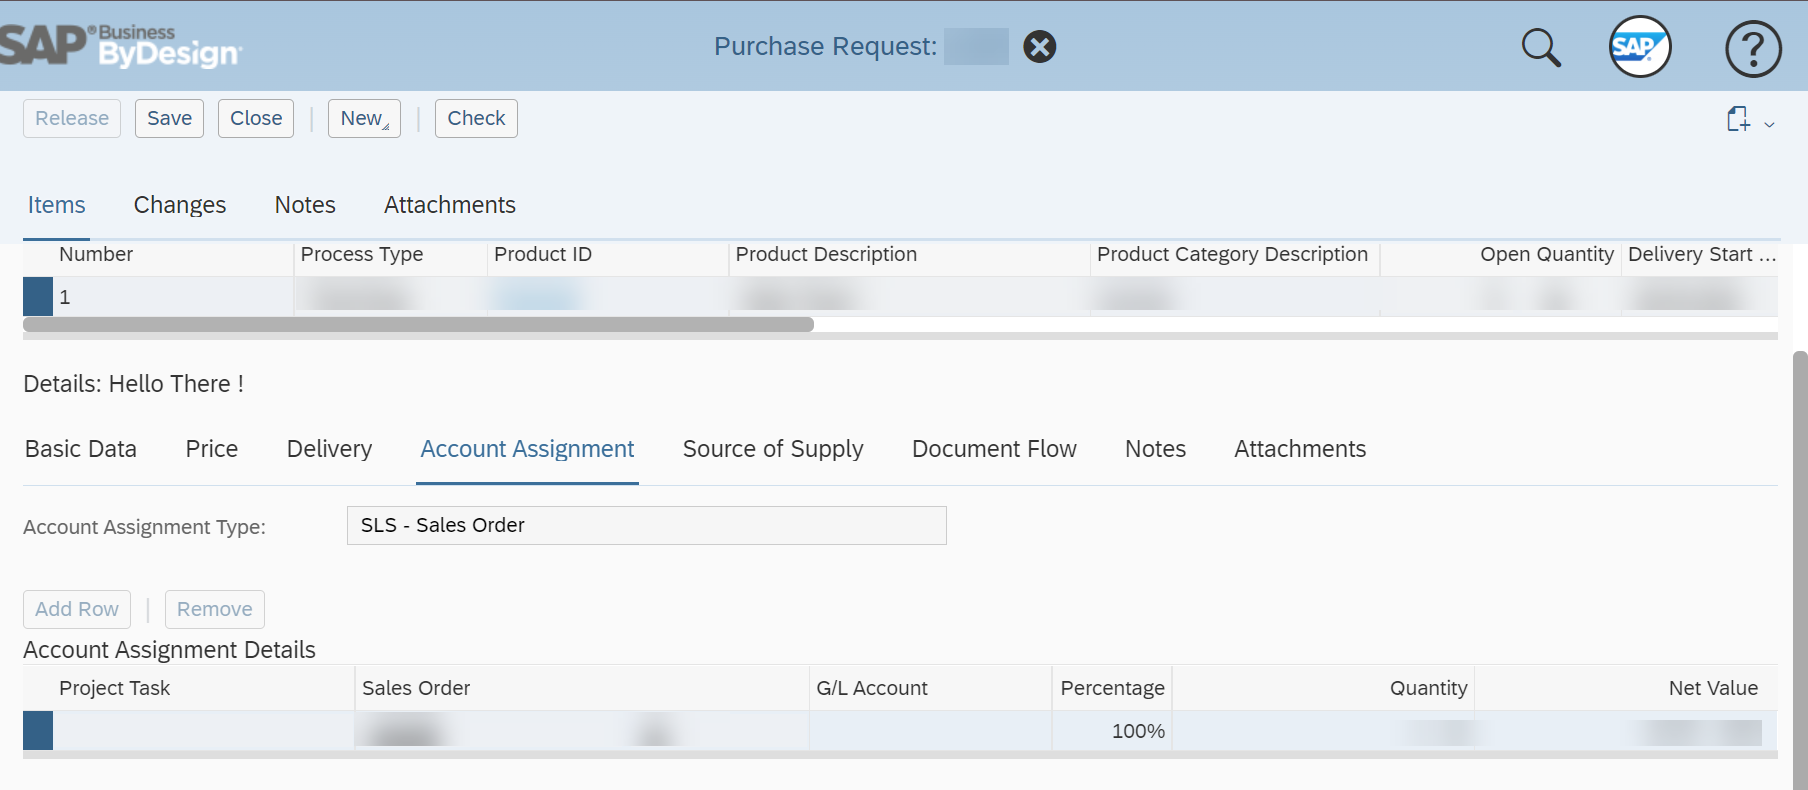Click the vertical page scrollbar
The image size is (1808, 790).
point(1800,570)
